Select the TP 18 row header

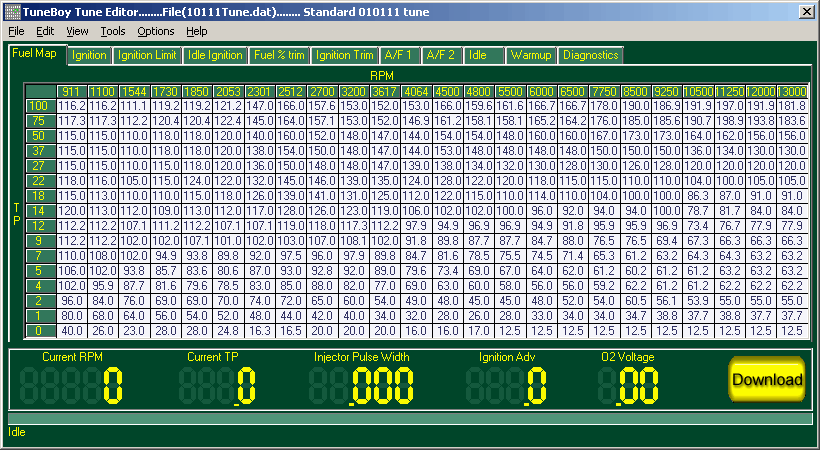[x=40, y=196]
